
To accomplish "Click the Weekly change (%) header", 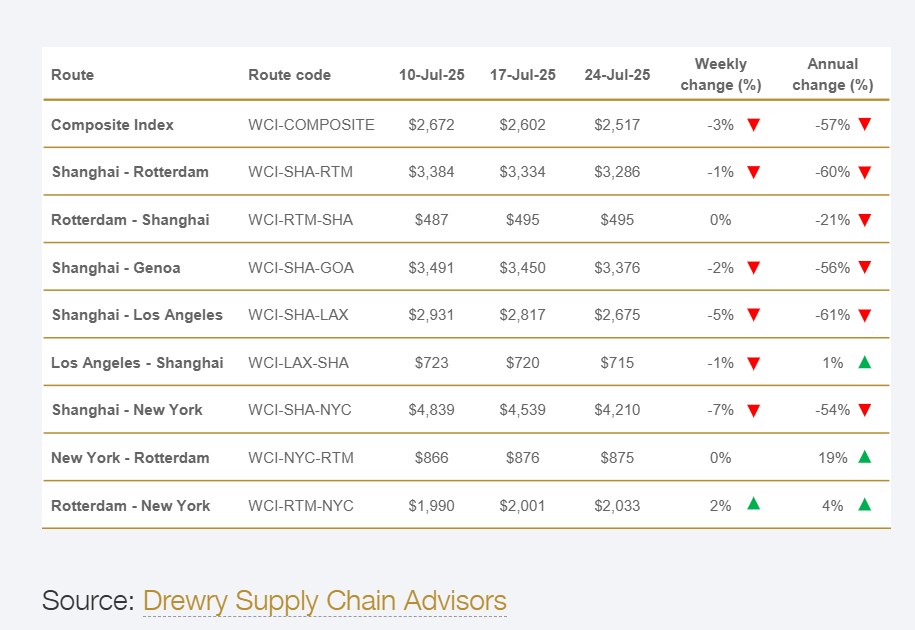I will (x=721, y=75).
